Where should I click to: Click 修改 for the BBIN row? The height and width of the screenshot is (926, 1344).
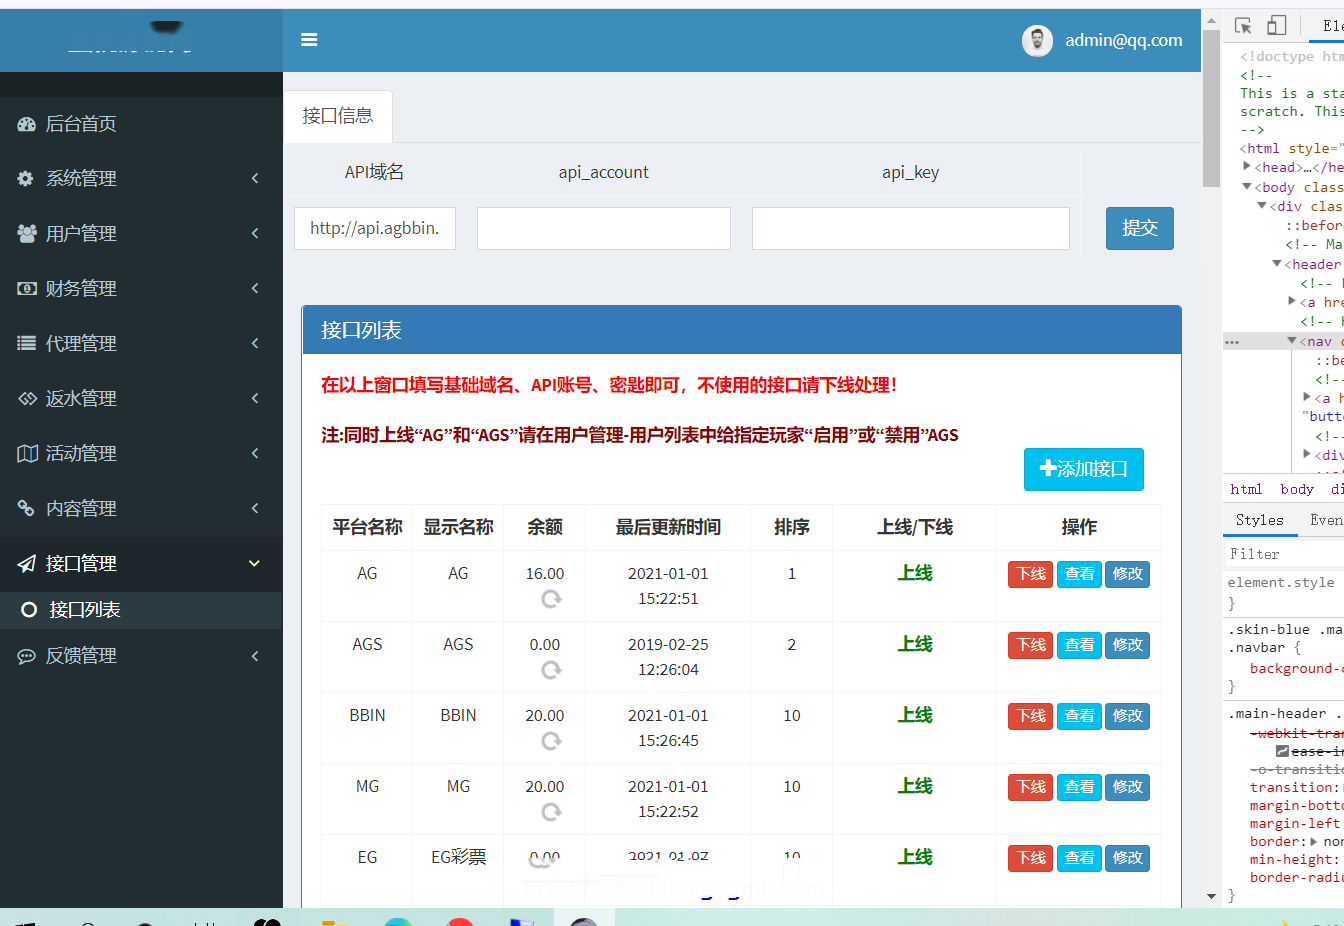point(1127,716)
